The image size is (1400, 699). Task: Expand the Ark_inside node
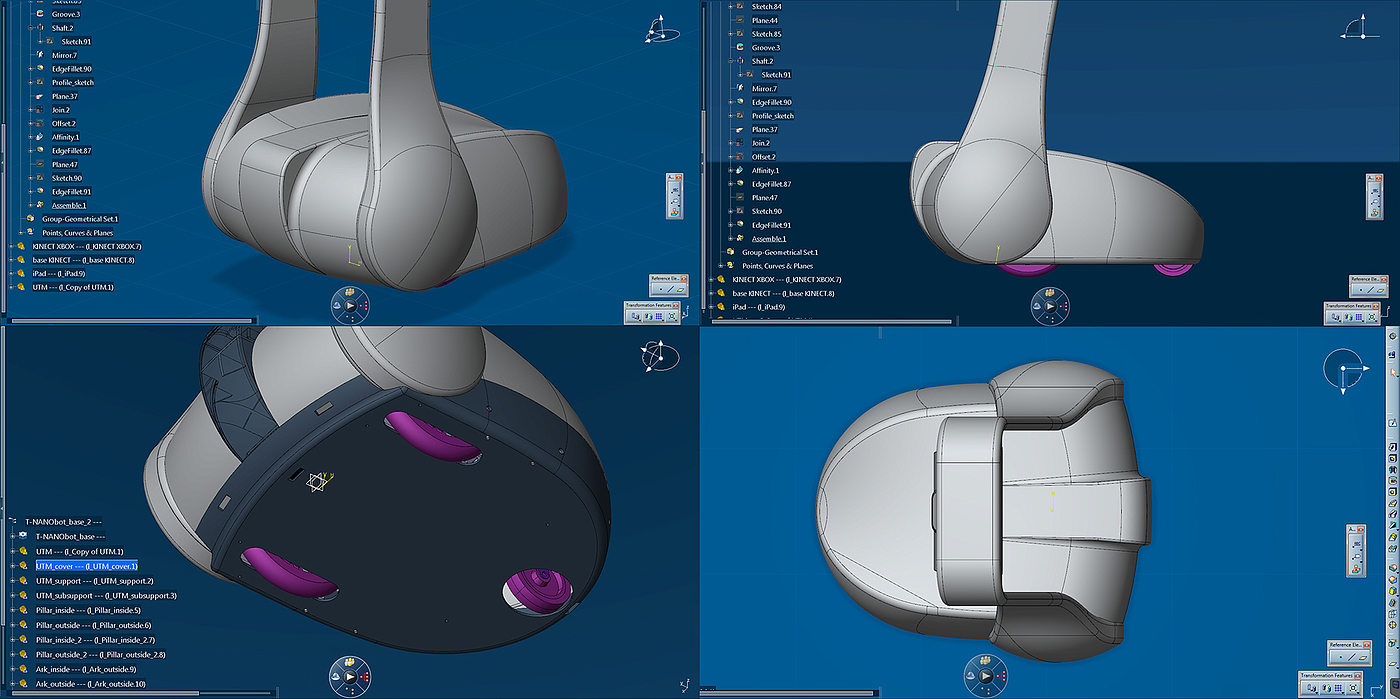(13, 669)
